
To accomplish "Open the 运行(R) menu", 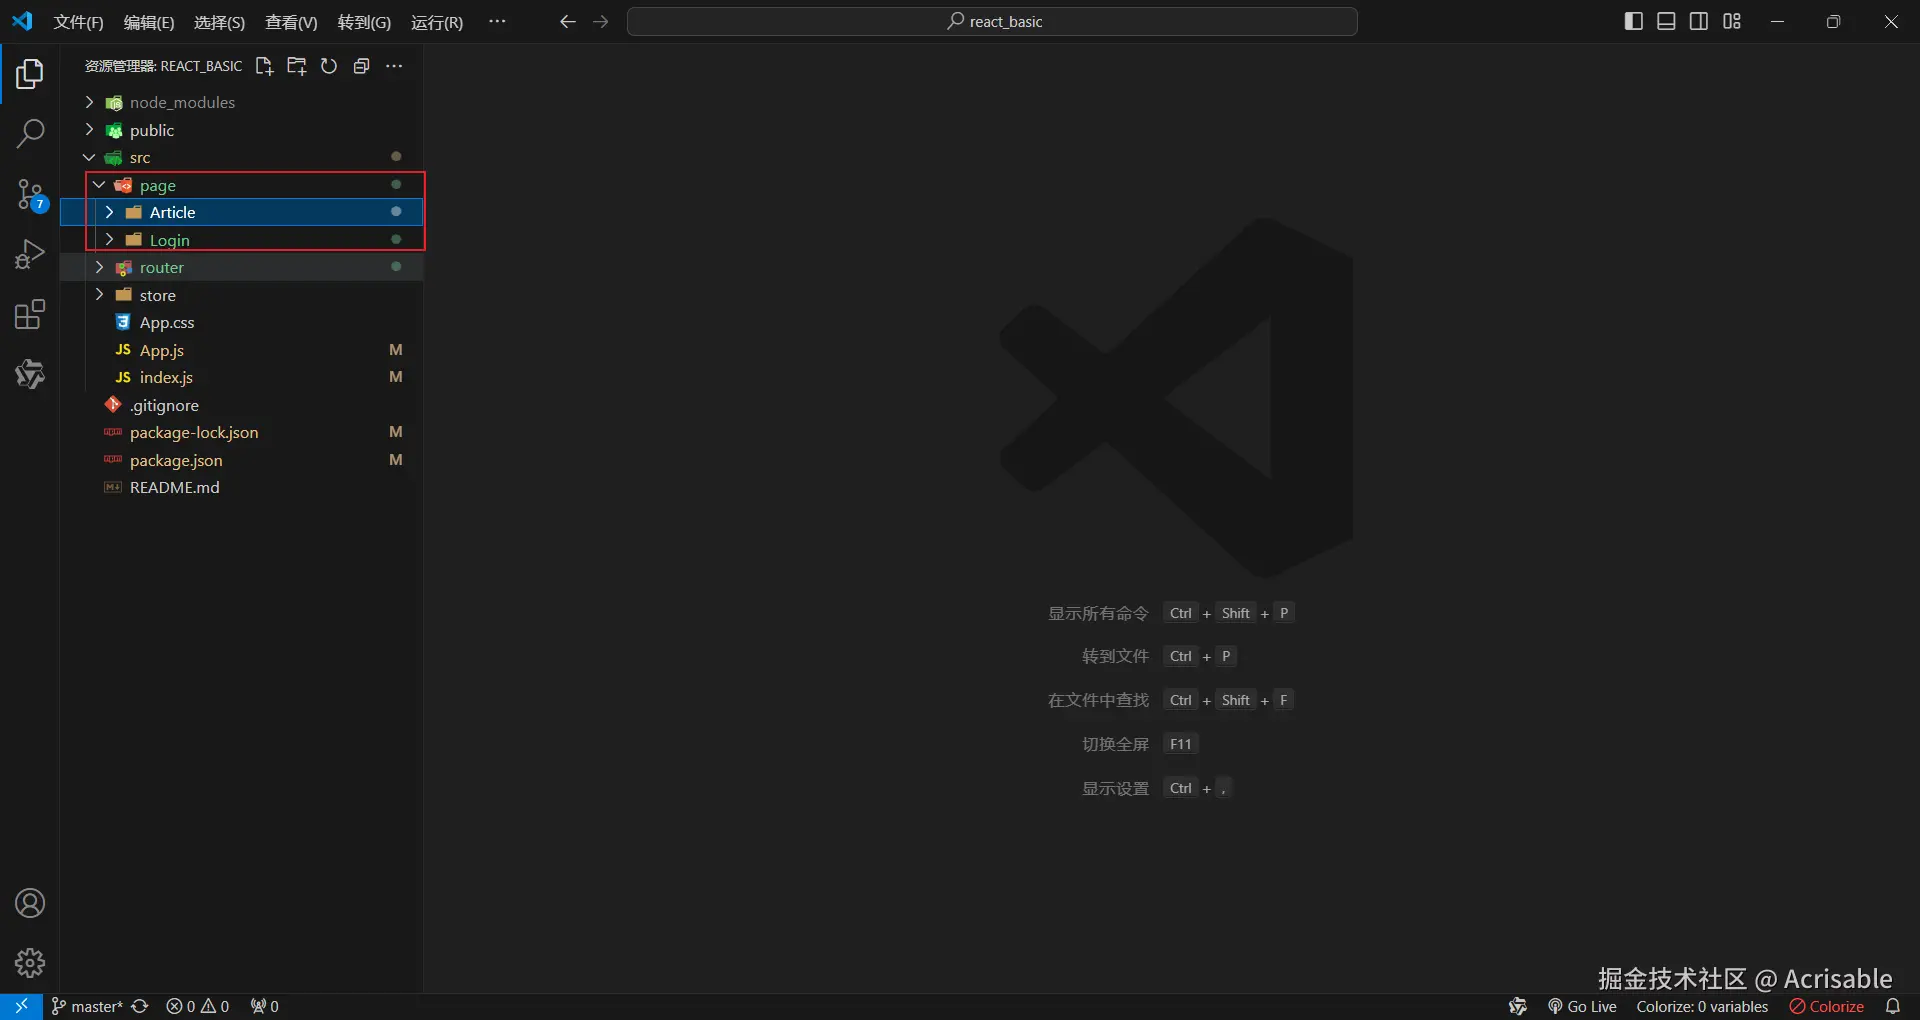I will [437, 22].
